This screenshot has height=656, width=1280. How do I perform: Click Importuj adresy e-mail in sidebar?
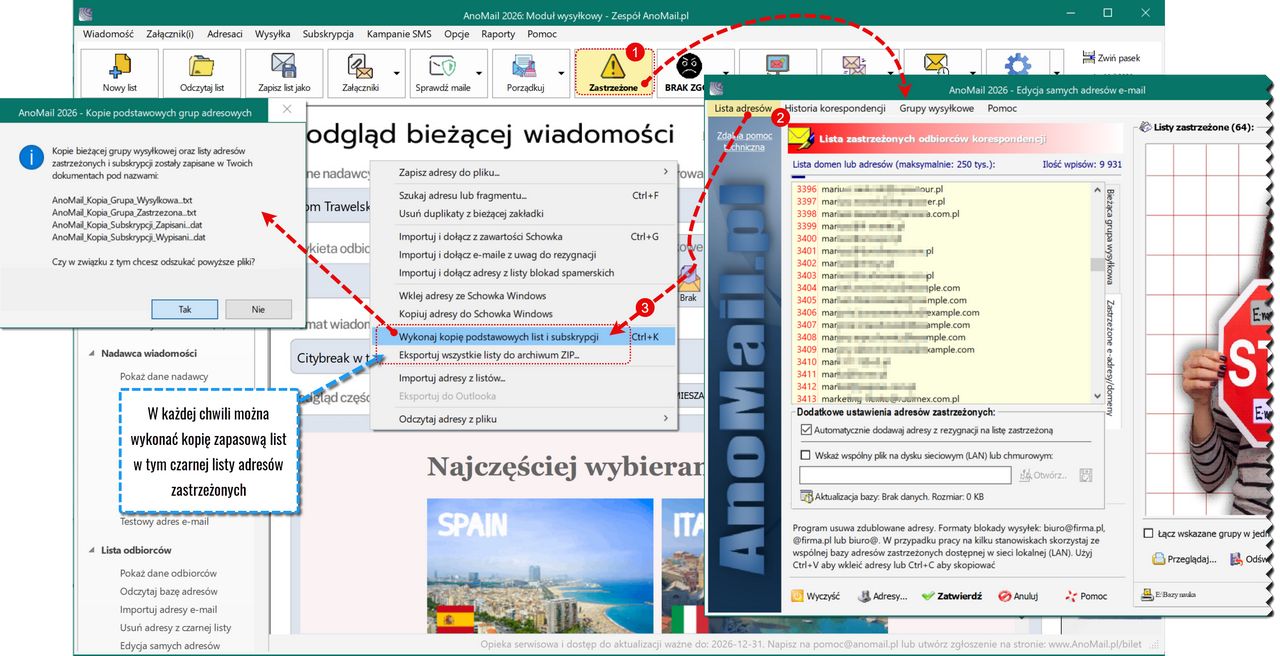click(168, 609)
